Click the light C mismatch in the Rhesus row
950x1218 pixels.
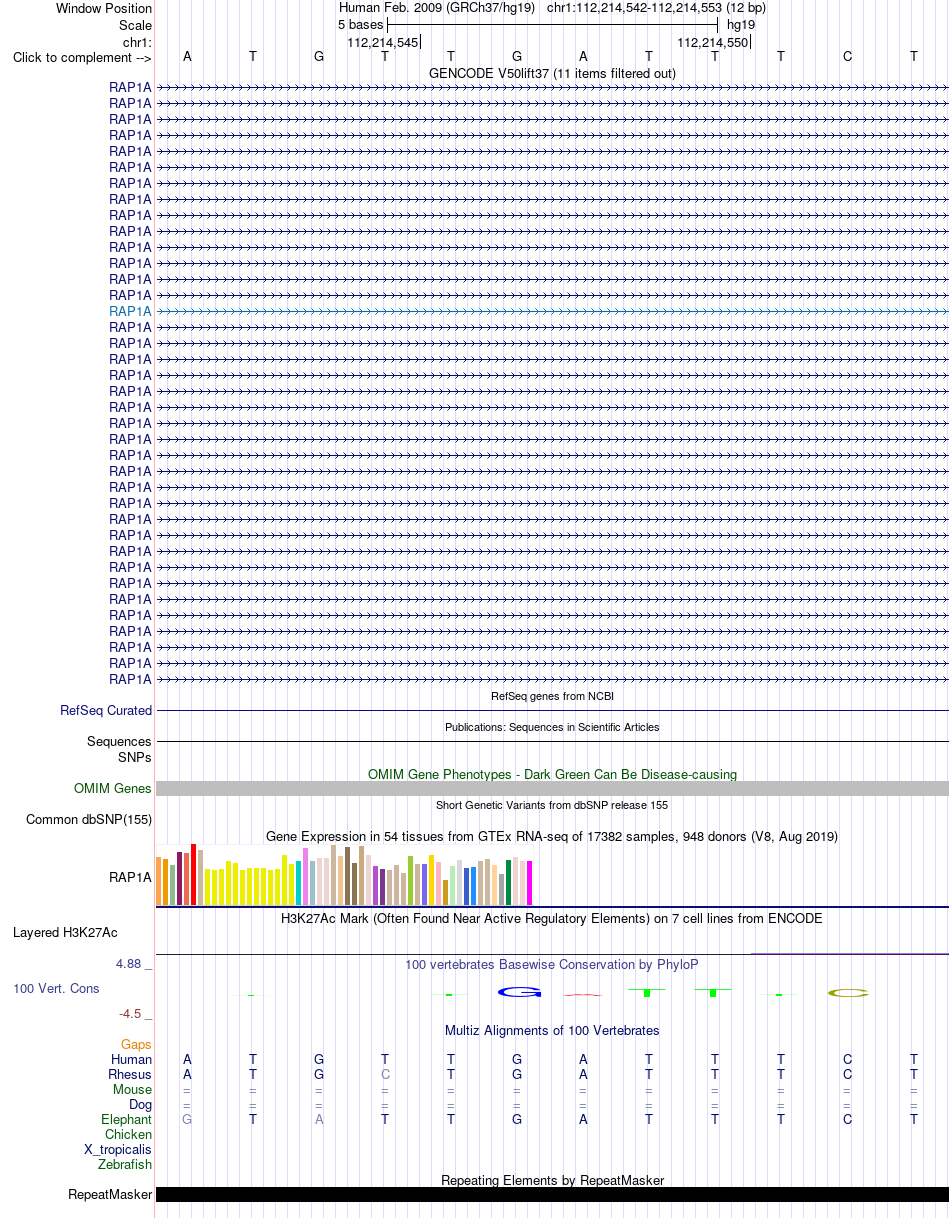[385, 1075]
